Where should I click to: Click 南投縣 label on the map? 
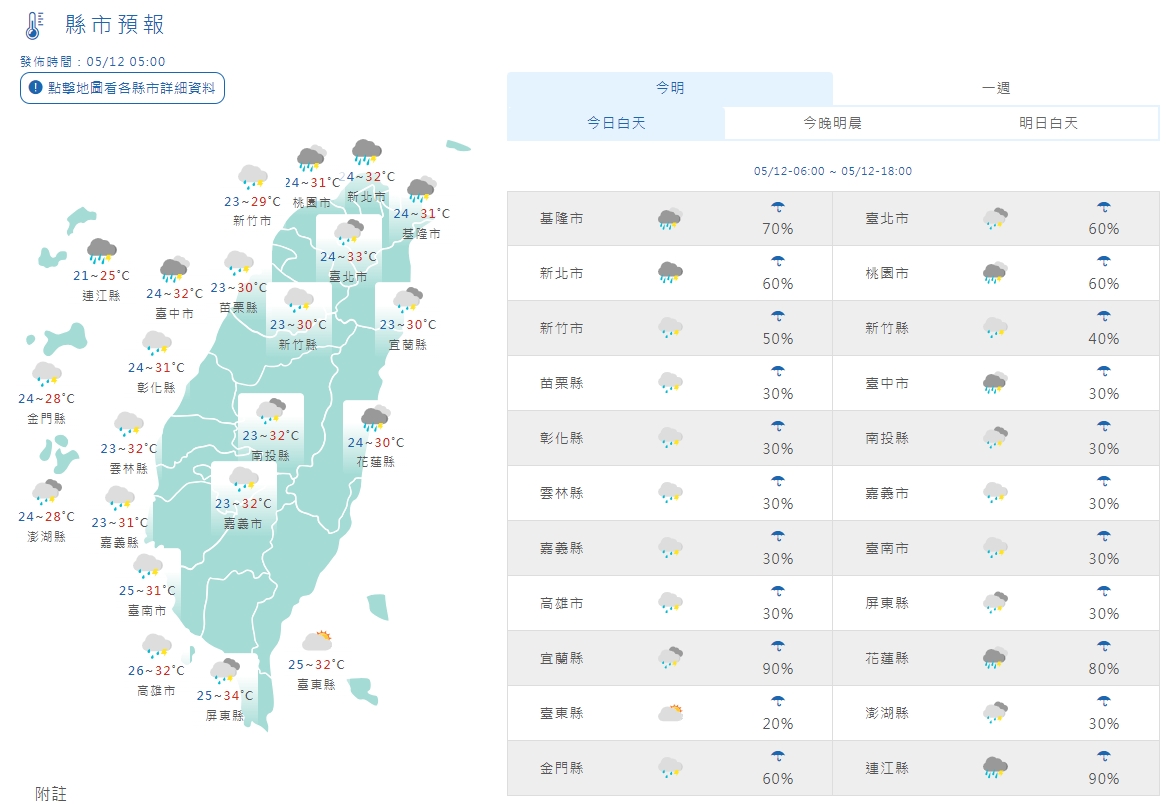tap(270, 456)
